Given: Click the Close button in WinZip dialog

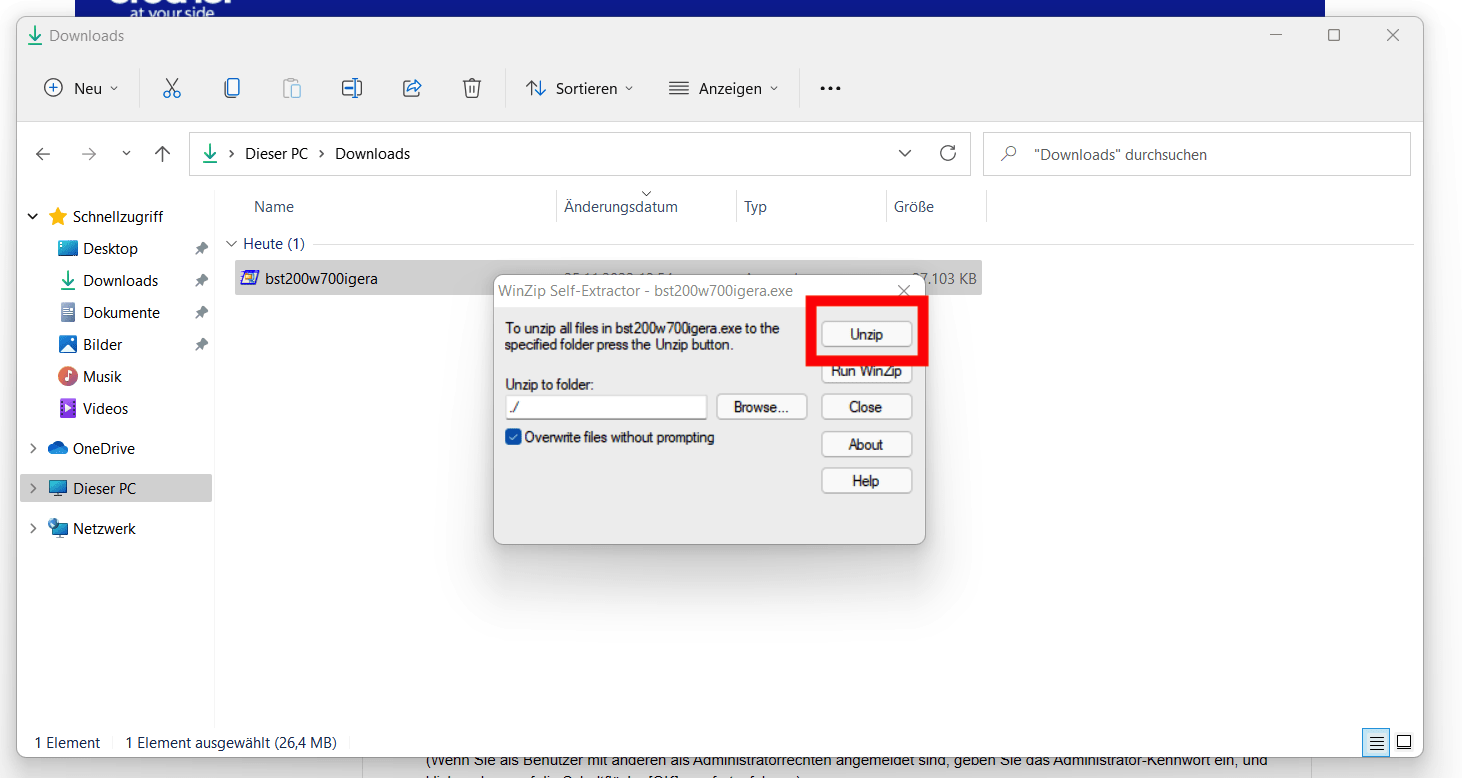Looking at the screenshot, I should [866, 407].
